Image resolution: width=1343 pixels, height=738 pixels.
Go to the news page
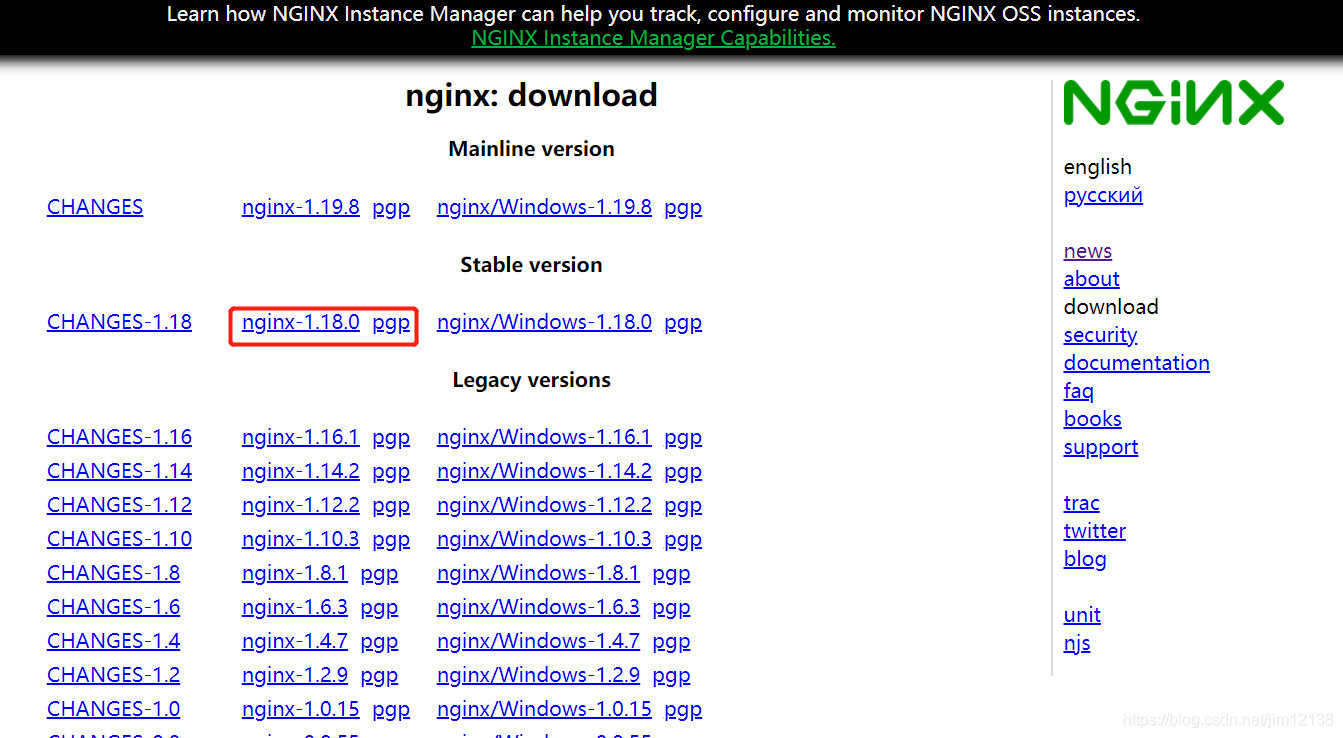click(1088, 251)
